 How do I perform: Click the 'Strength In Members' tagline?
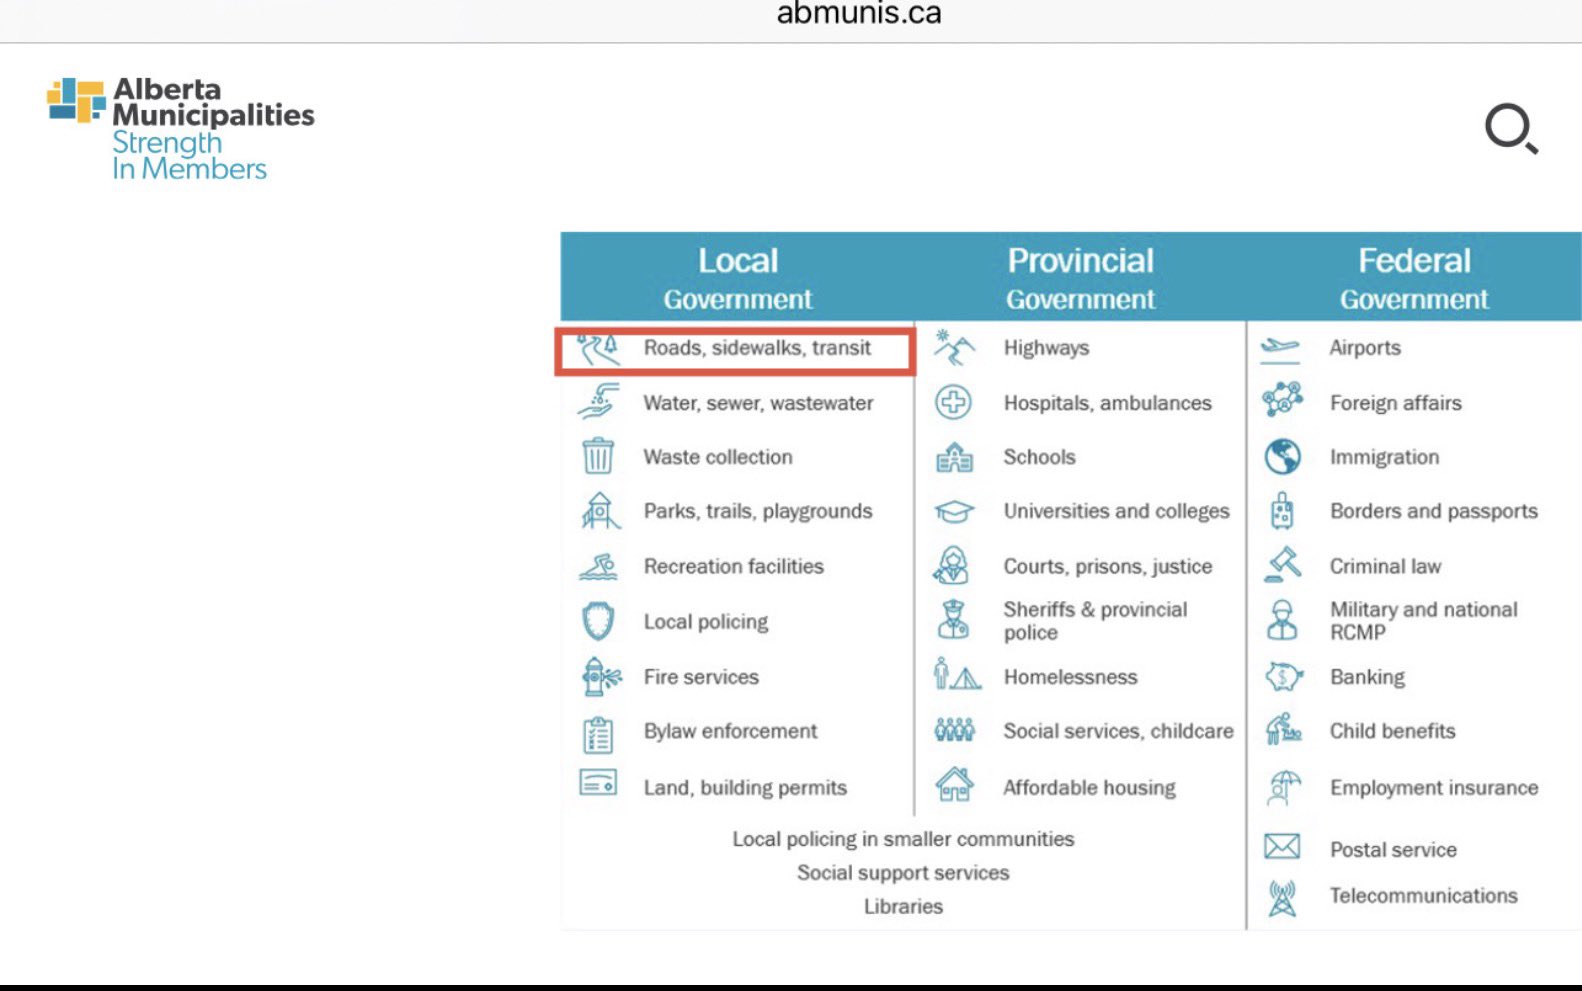point(189,156)
